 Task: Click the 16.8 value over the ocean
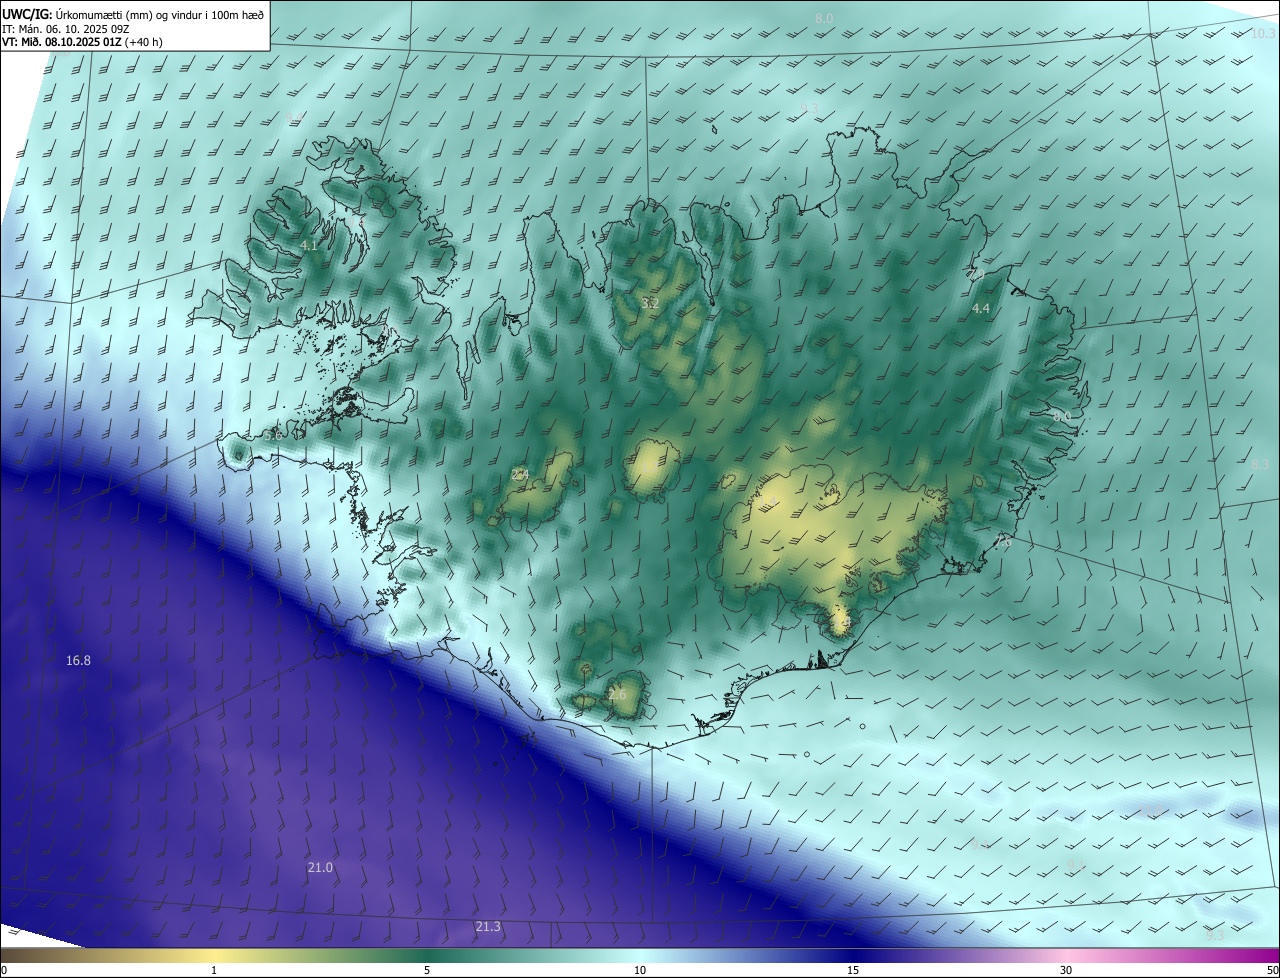(x=78, y=660)
